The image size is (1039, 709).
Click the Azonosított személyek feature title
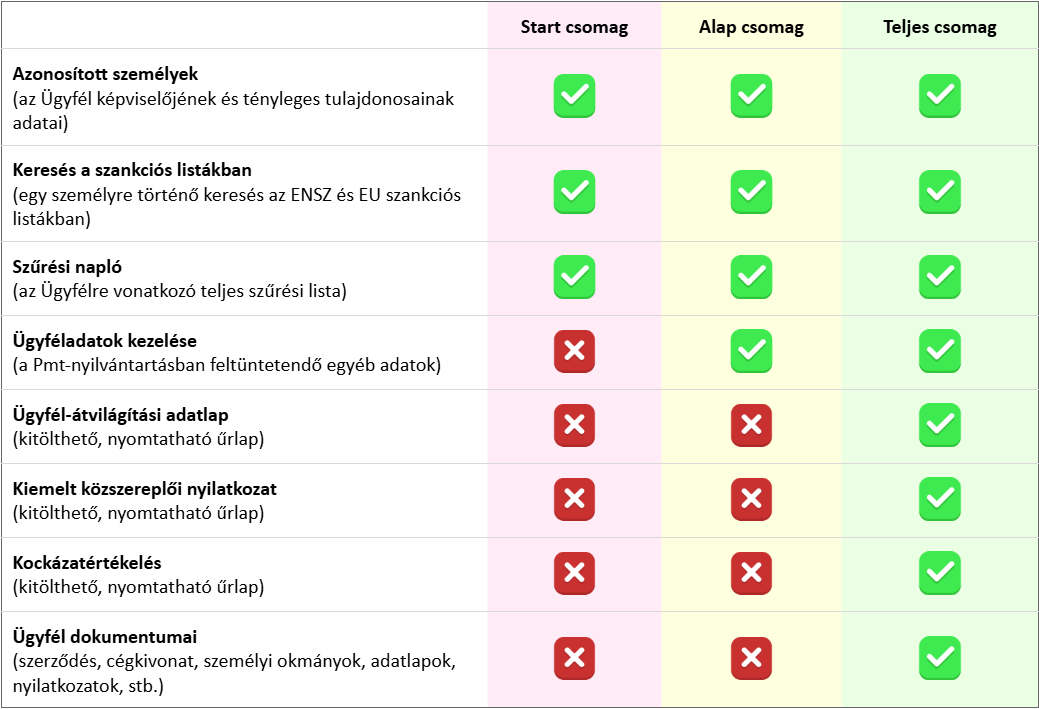click(x=106, y=75)
